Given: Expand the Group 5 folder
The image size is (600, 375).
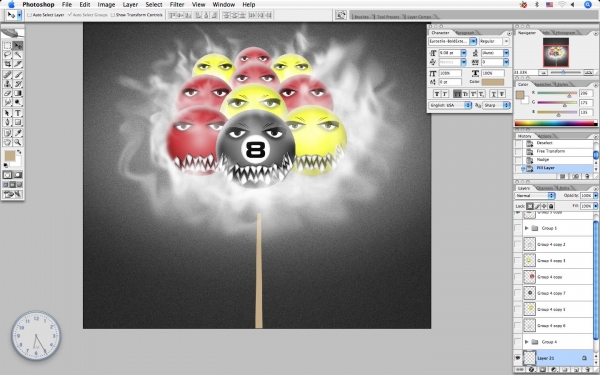Looking at the screenshot, I should pos(527,228).
